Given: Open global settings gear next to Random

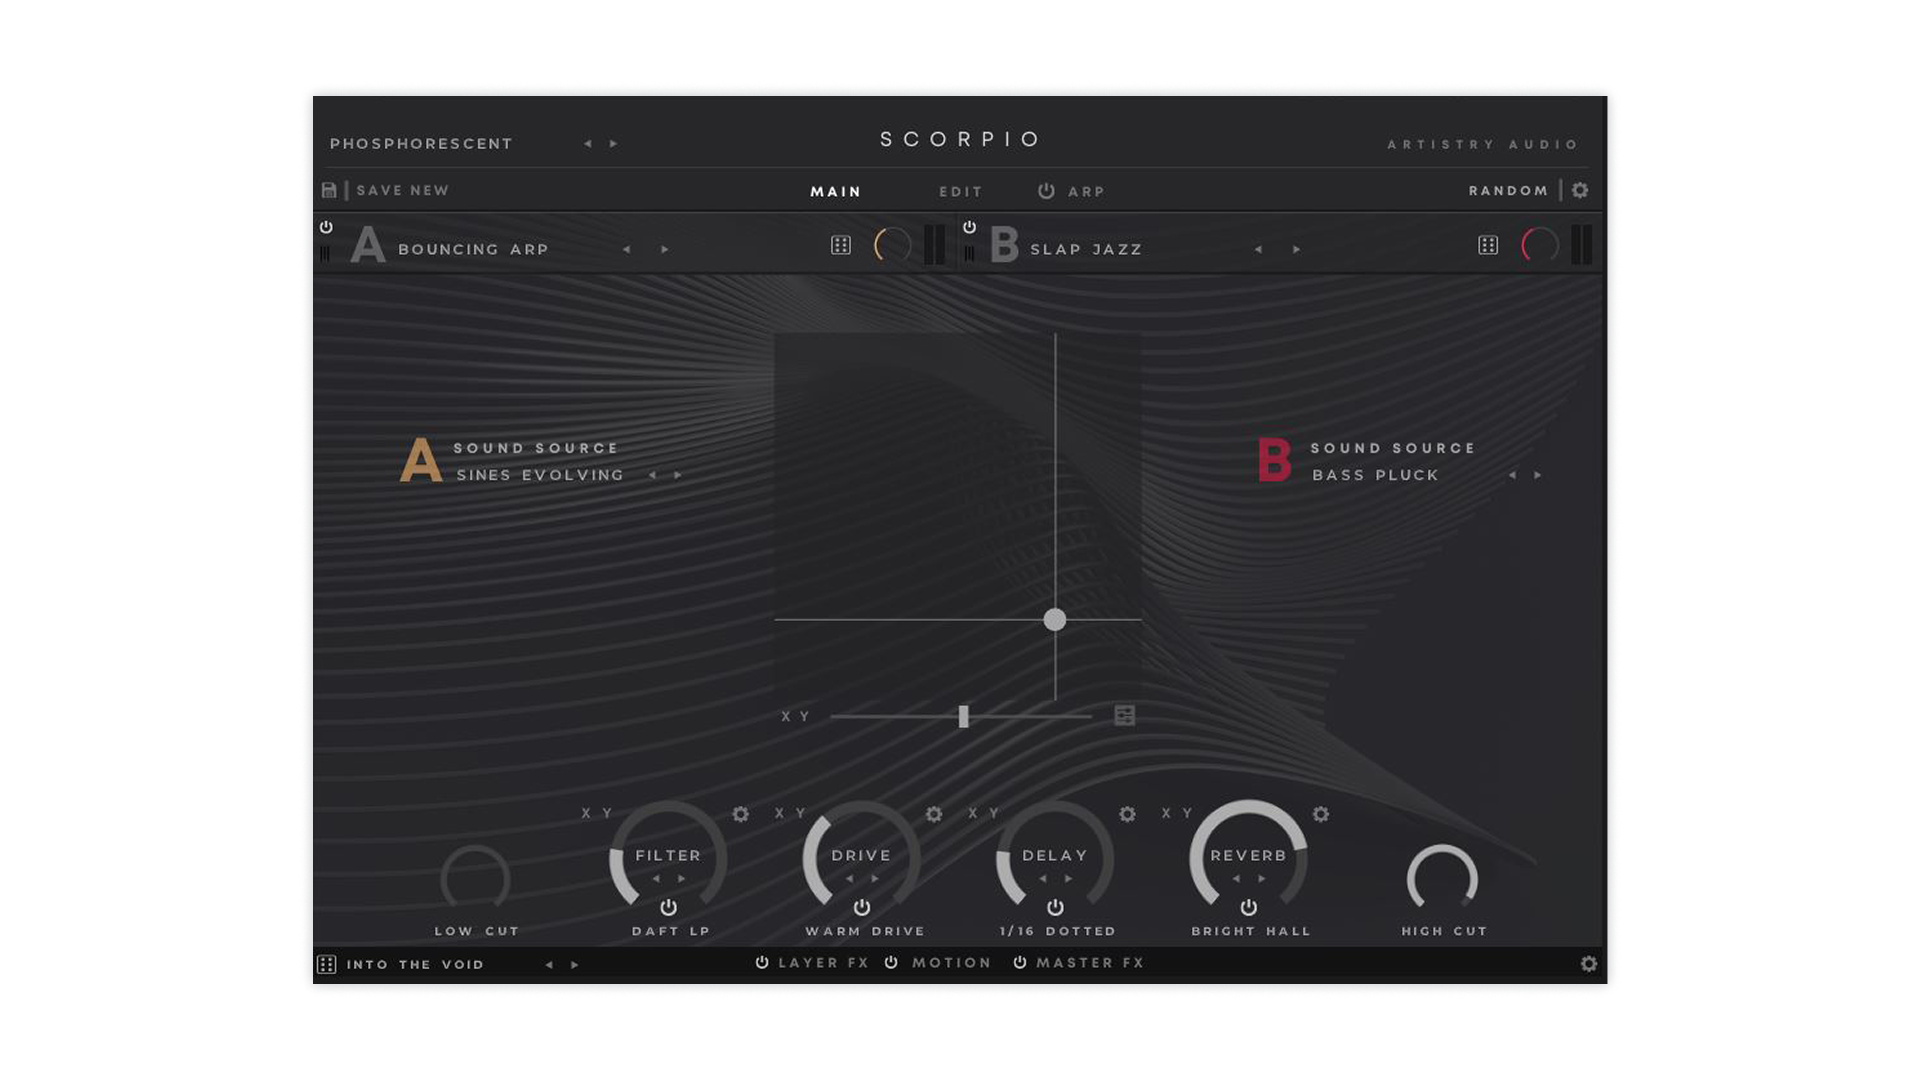Looking at the screenshot, I should [x=1580, y=190].
